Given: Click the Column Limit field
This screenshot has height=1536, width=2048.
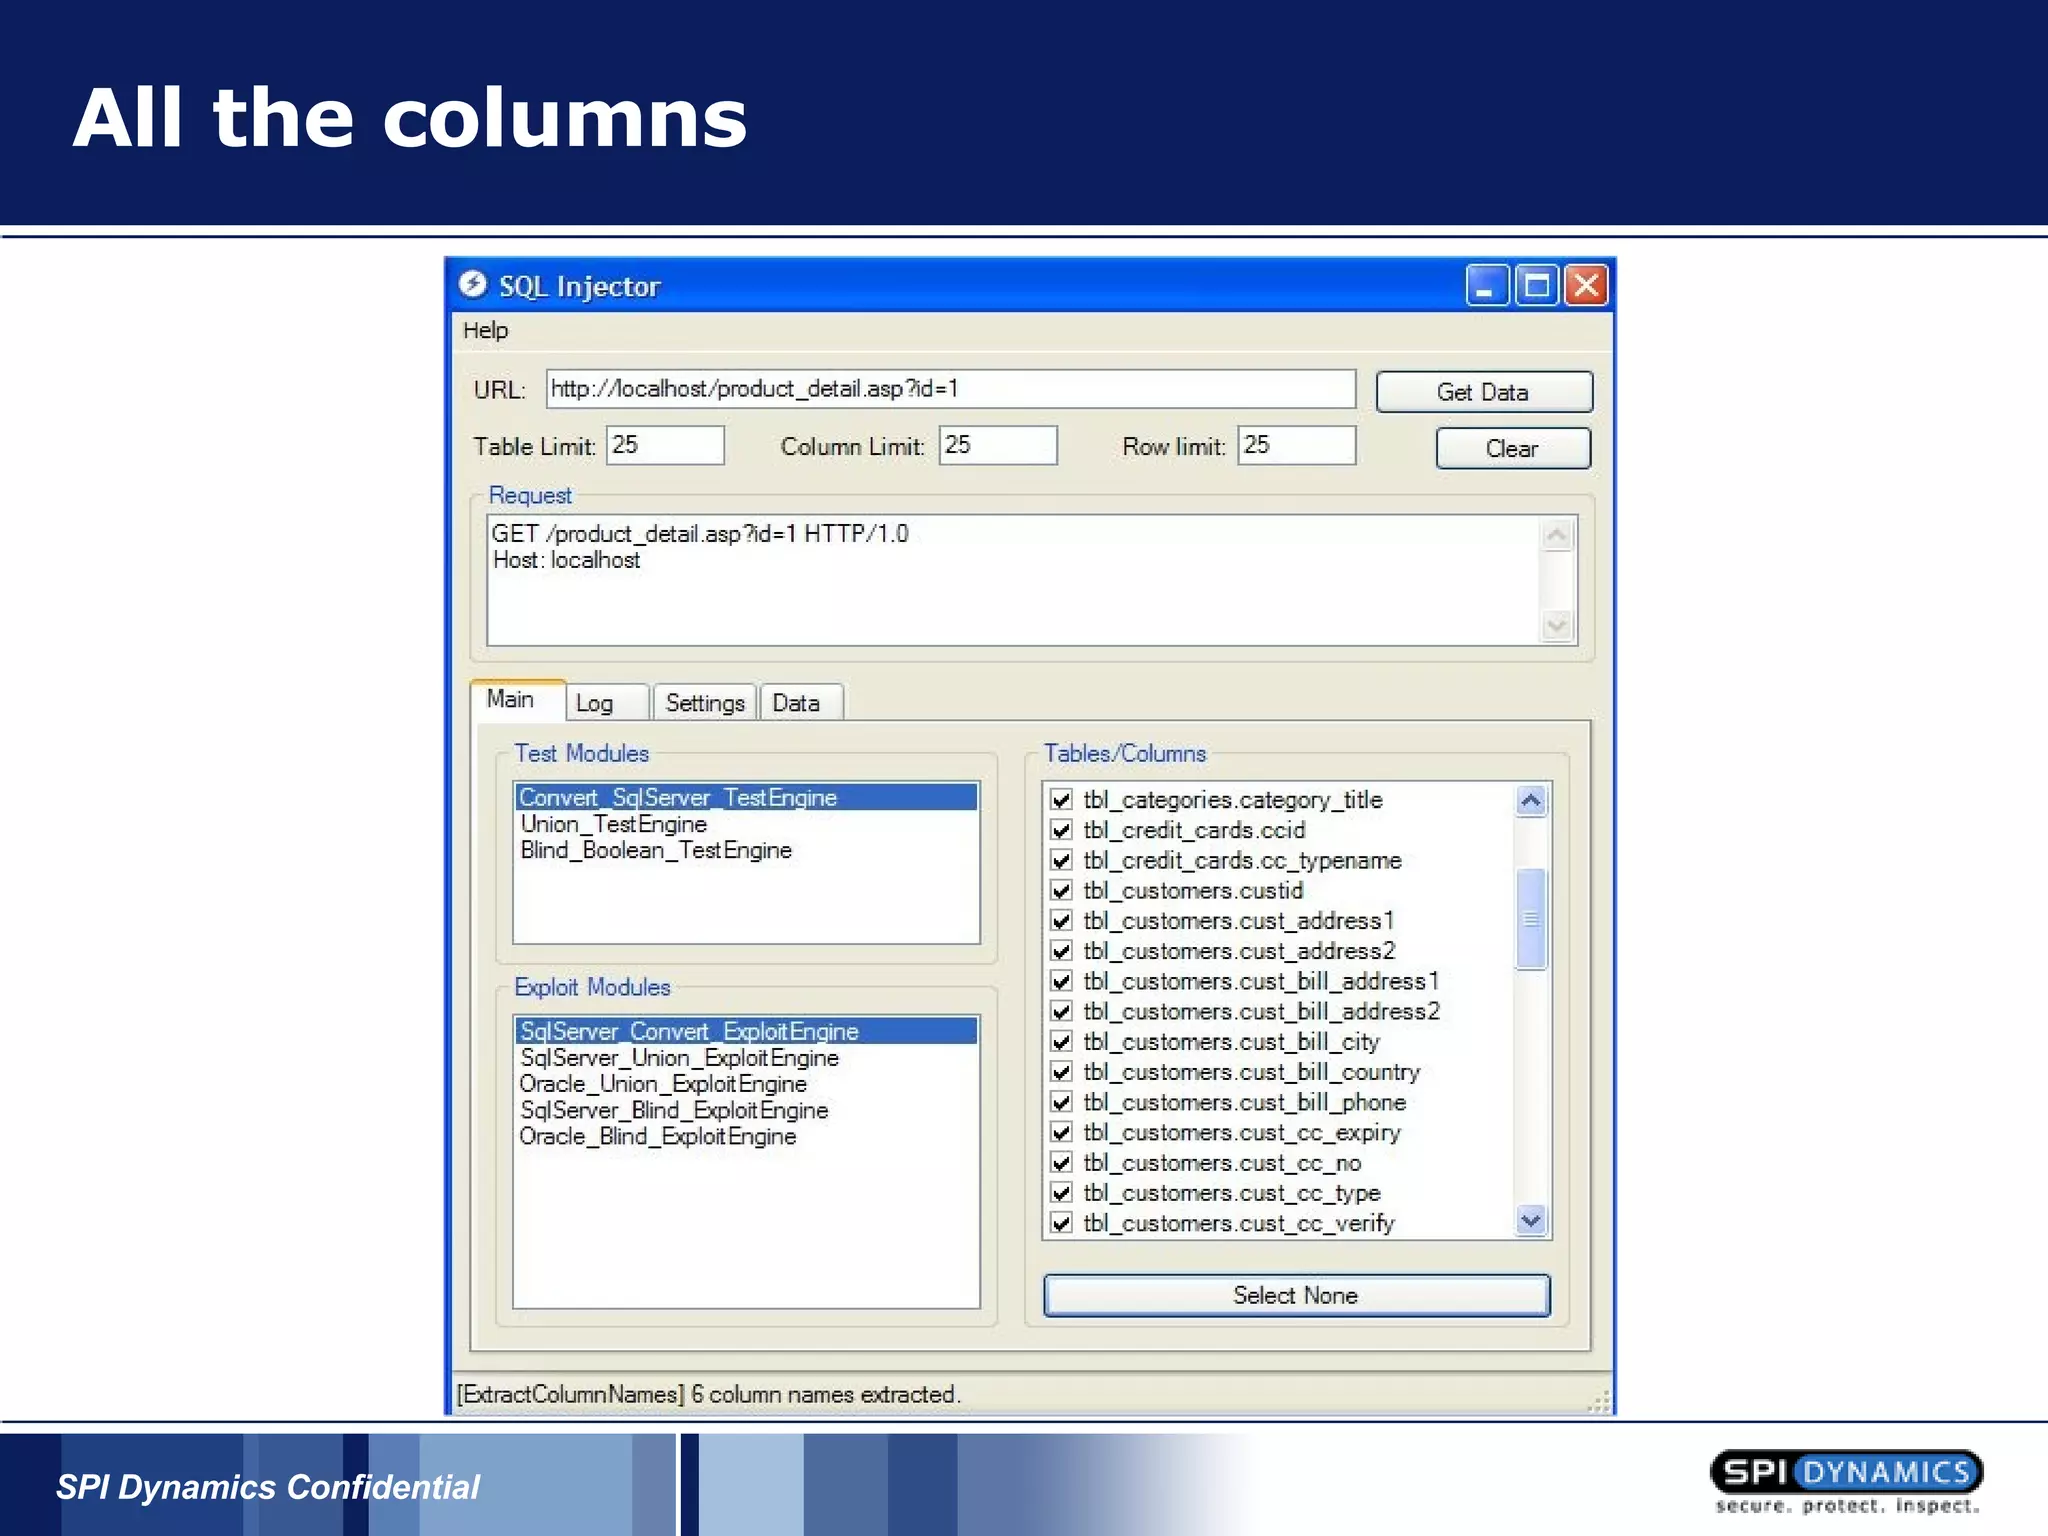Looking at the screenshot, I should pyautogui.click(x=998, y=445).
